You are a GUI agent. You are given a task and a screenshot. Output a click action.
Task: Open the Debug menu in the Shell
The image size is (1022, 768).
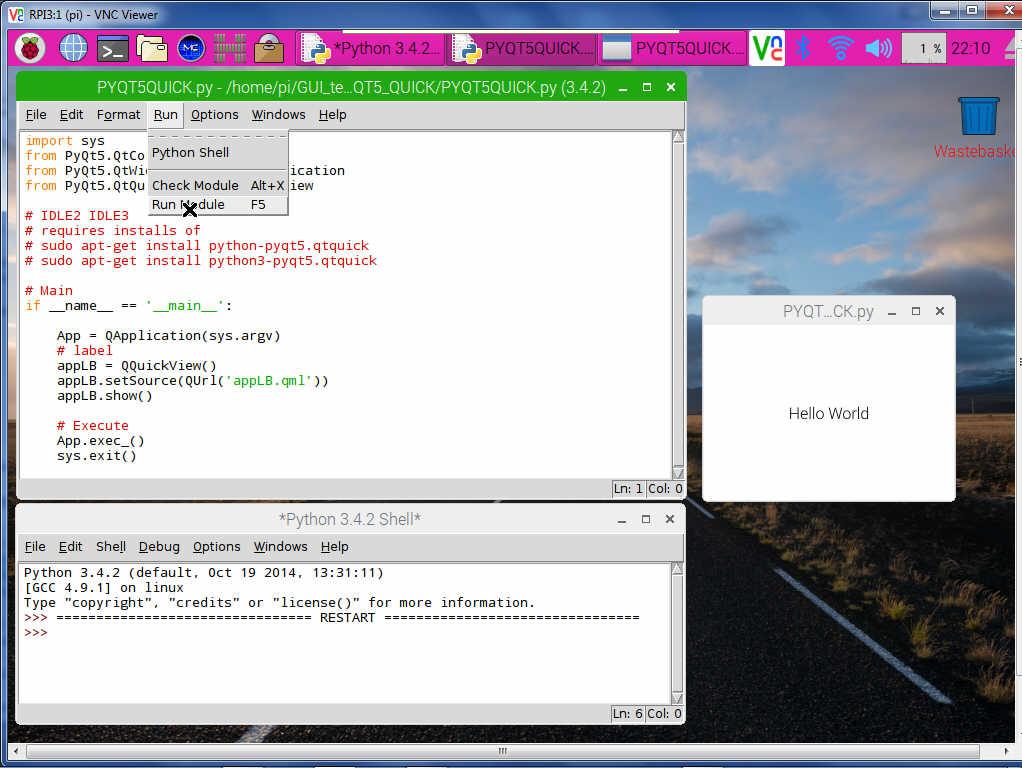pos(159,547)
